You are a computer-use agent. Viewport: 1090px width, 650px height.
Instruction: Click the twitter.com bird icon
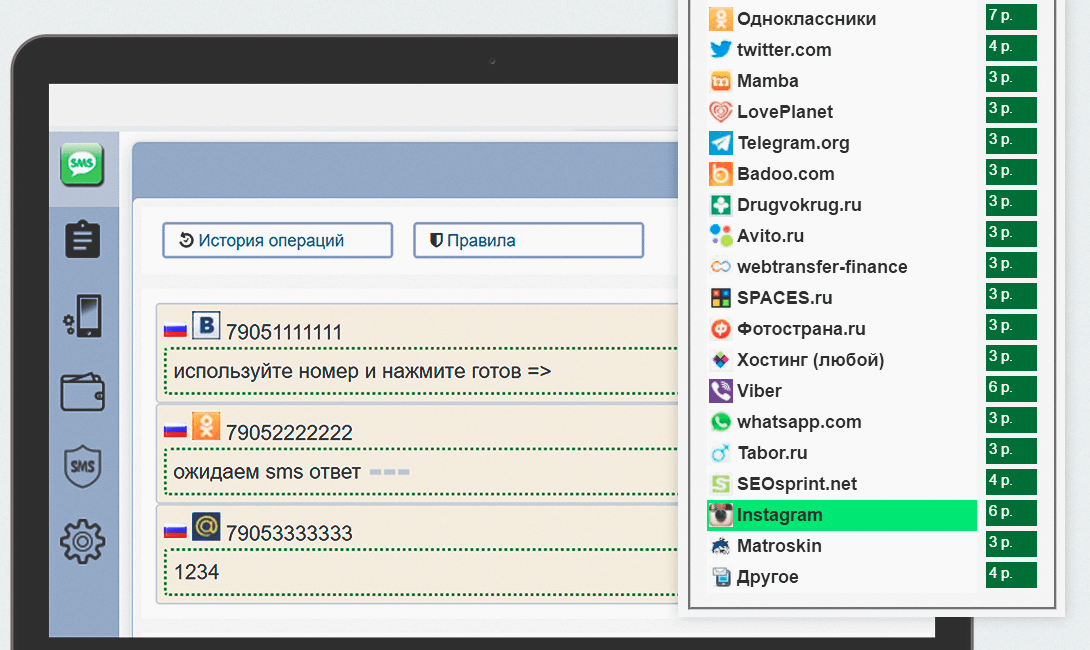(x=721, y=49)
